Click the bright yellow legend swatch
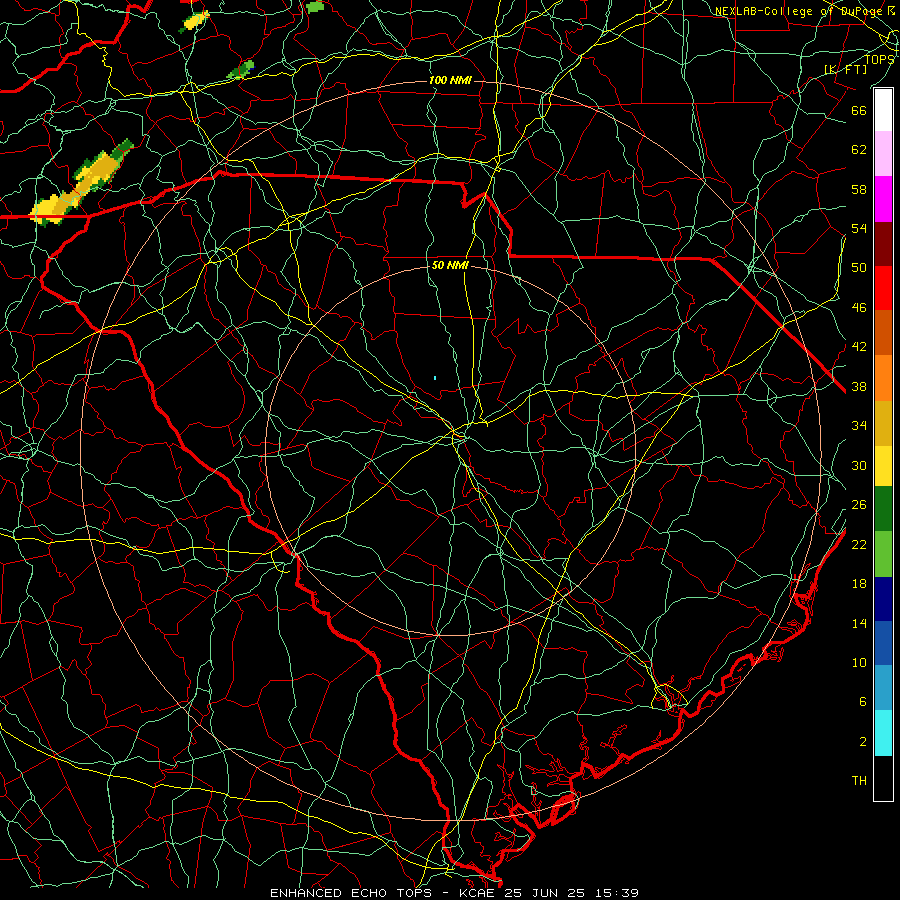This screenshot has height=900, width=900. (x=883, y=466)
